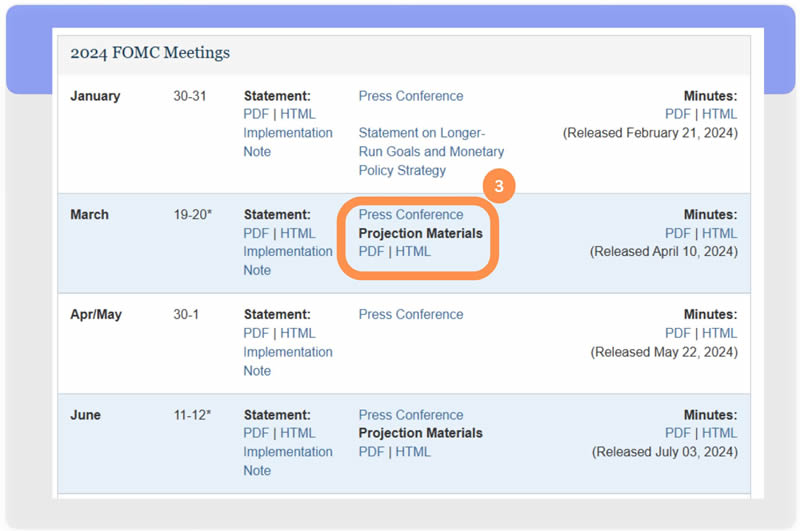The height and width of the screenshot is (531, 800).
Task: Open Apr/May minutes PDF link
Action: coord(678,333)
